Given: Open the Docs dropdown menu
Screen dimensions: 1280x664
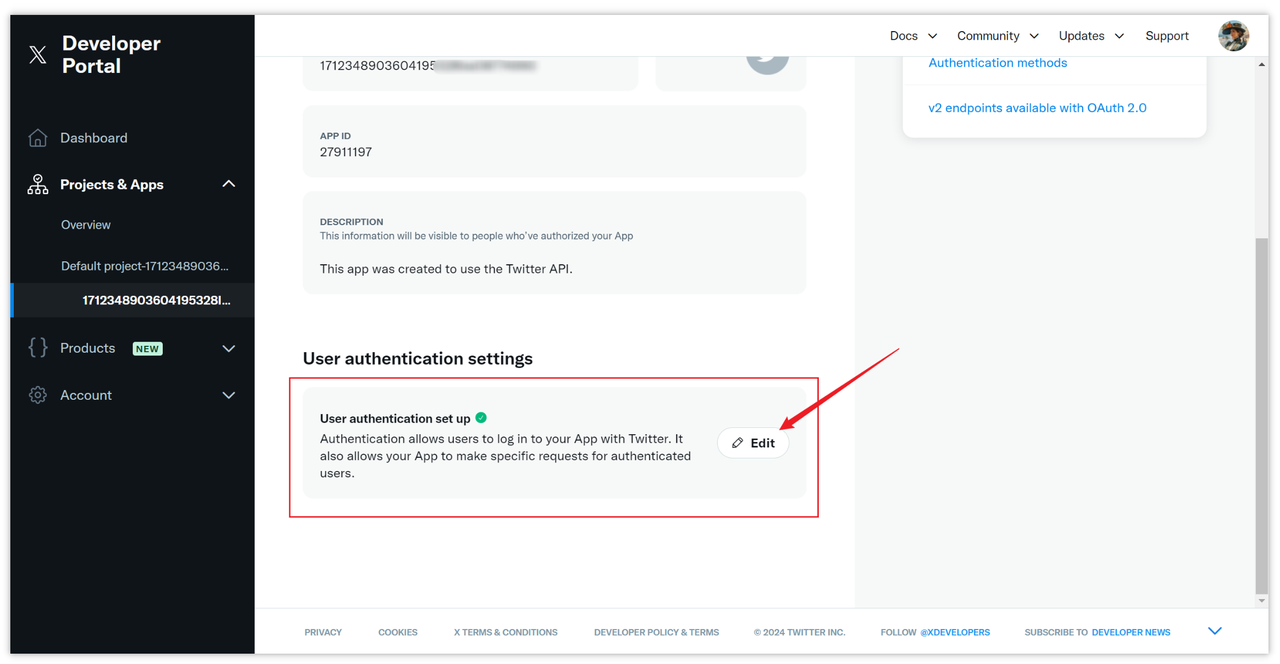Looking at the screenshot, I should [x=914, y=36].
